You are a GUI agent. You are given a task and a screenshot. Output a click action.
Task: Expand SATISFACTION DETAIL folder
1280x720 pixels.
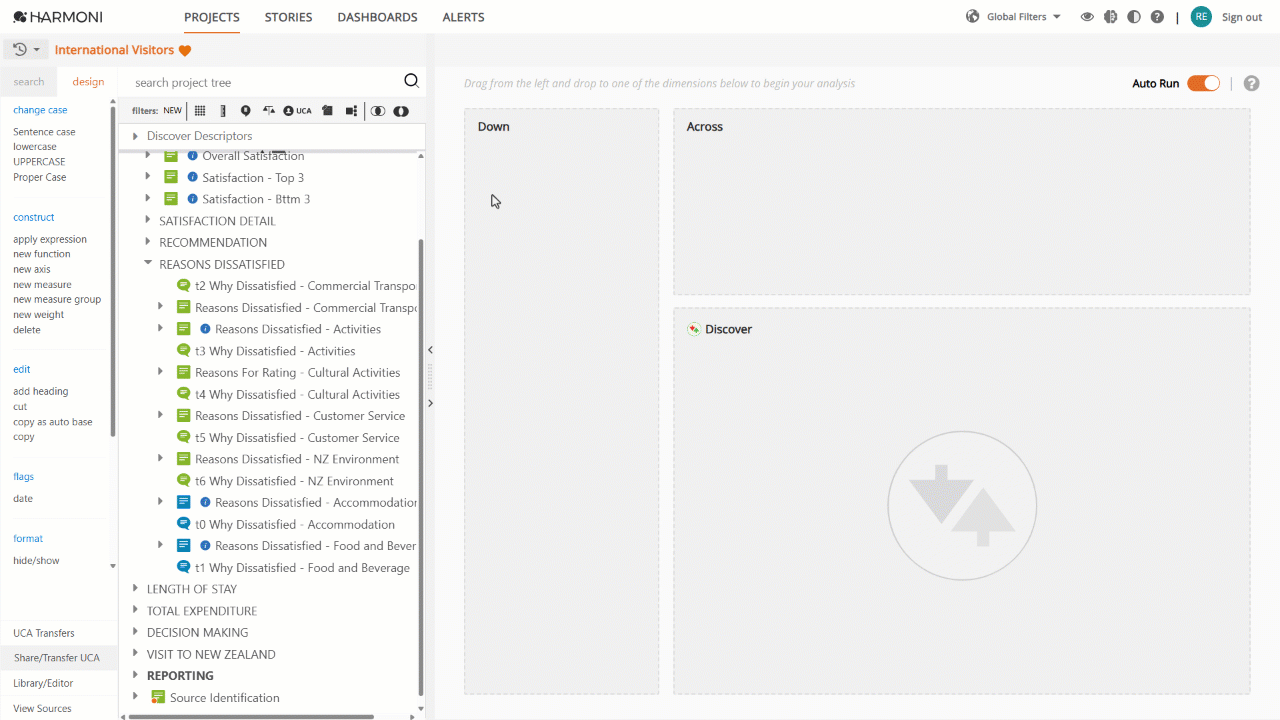(x=148, y=221)
